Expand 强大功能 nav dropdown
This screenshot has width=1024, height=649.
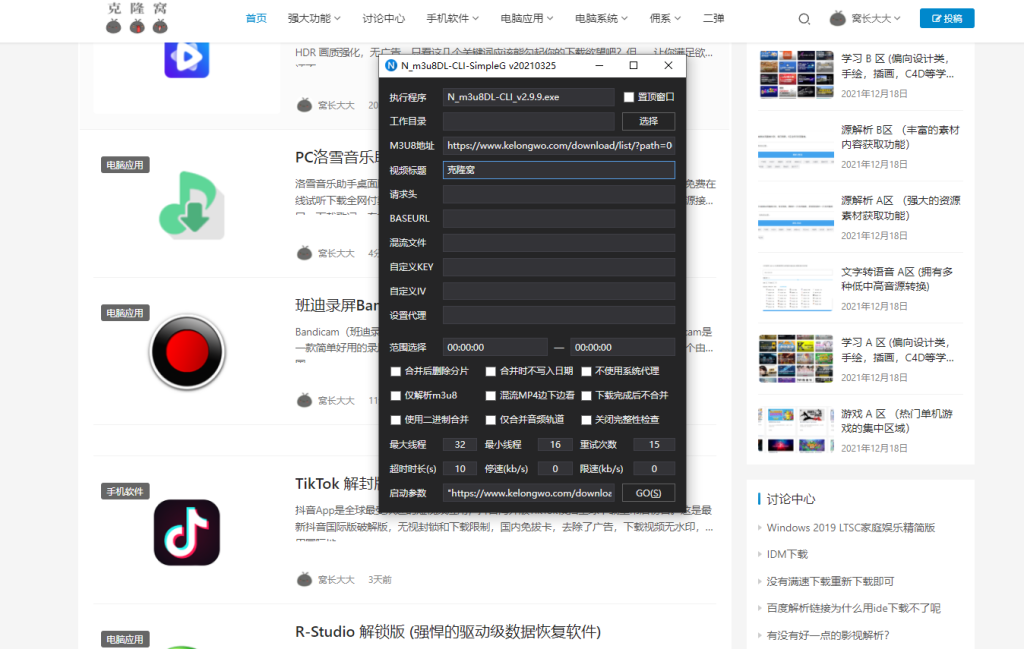coord(314,18)
